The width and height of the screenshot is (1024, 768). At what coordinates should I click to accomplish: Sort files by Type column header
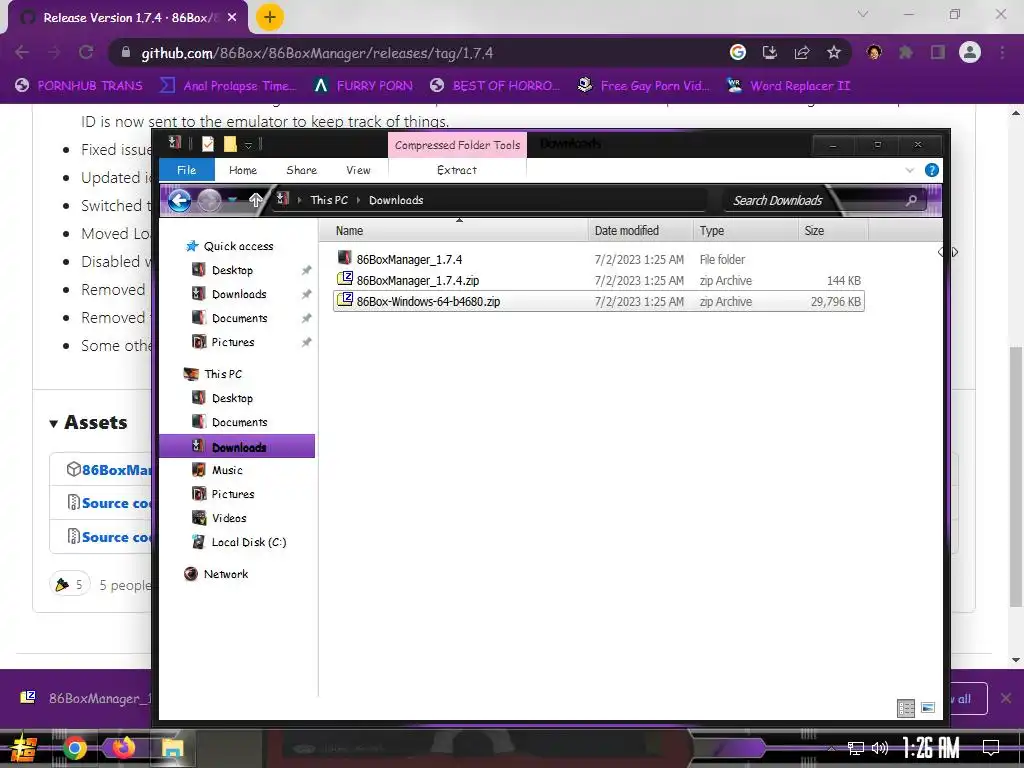pyautogui.click(x=746, y=231)
